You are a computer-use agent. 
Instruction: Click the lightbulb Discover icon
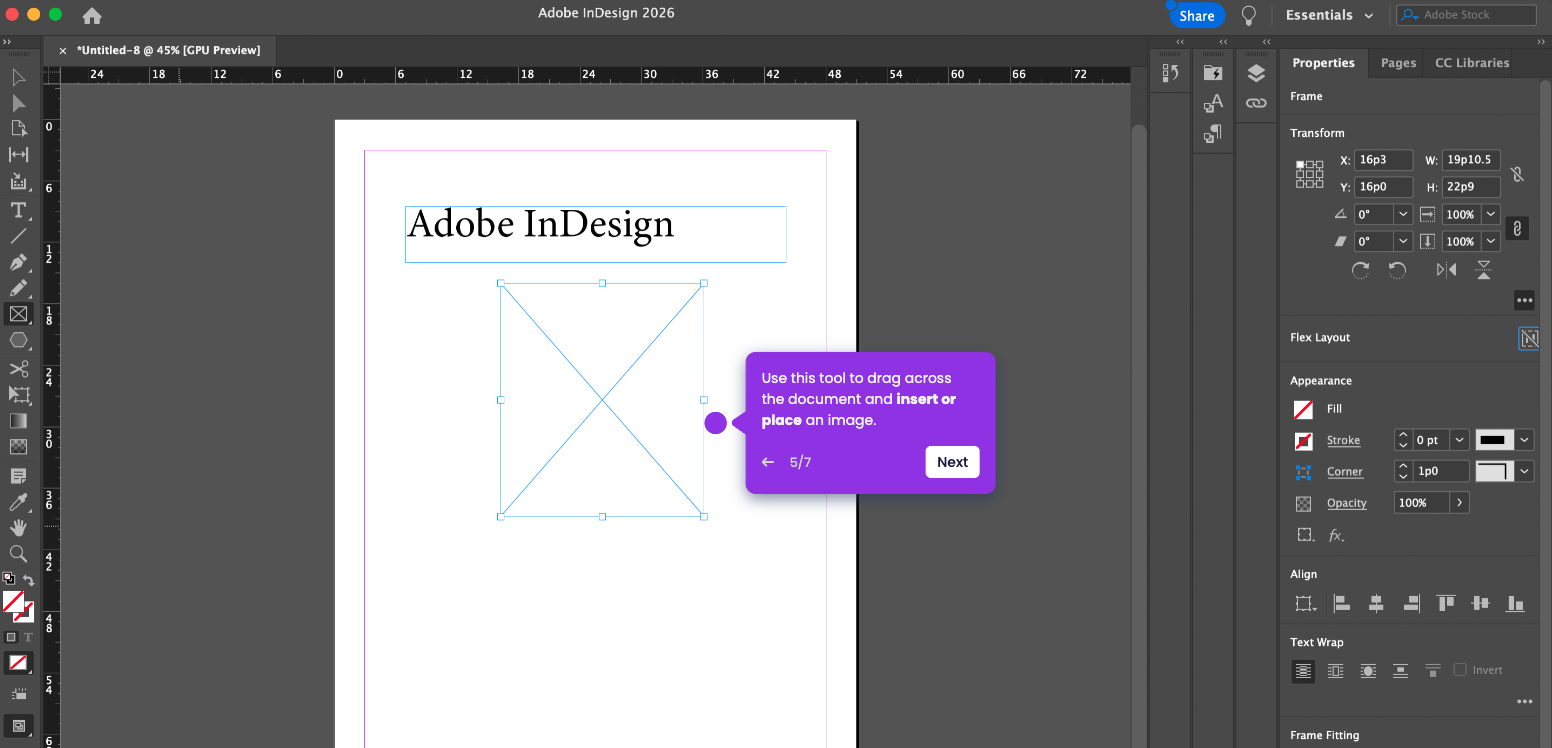click(x=1248, y=15)
